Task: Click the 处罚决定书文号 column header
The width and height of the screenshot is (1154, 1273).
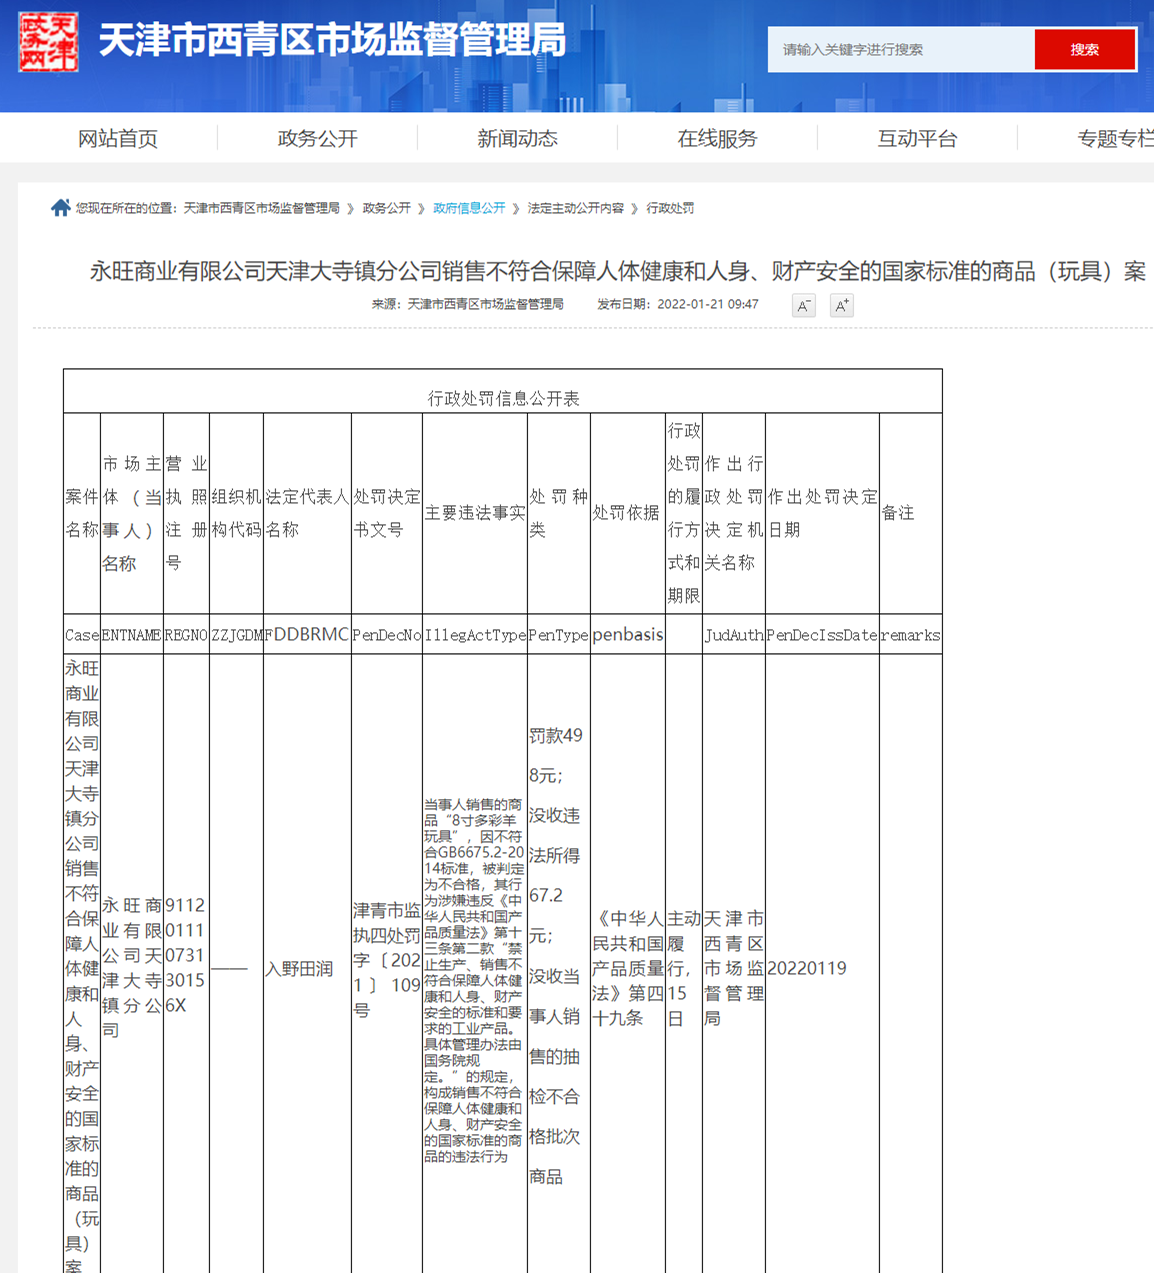Action: 387,513
